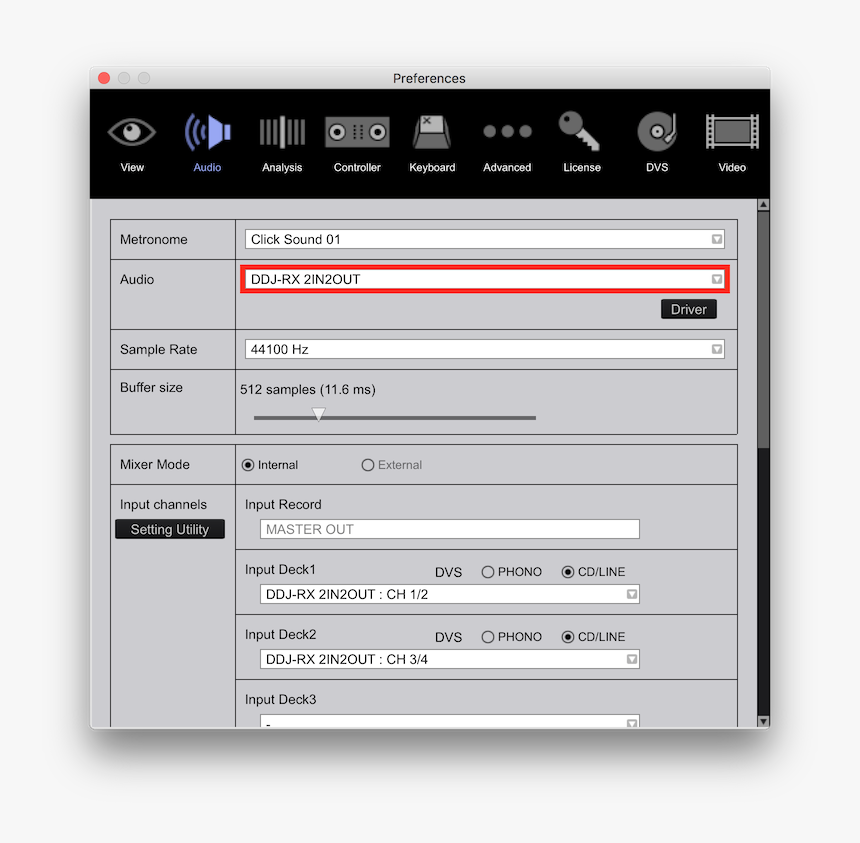Close the Preferences window
Viewport: 860px width, 843px height.
104,78
